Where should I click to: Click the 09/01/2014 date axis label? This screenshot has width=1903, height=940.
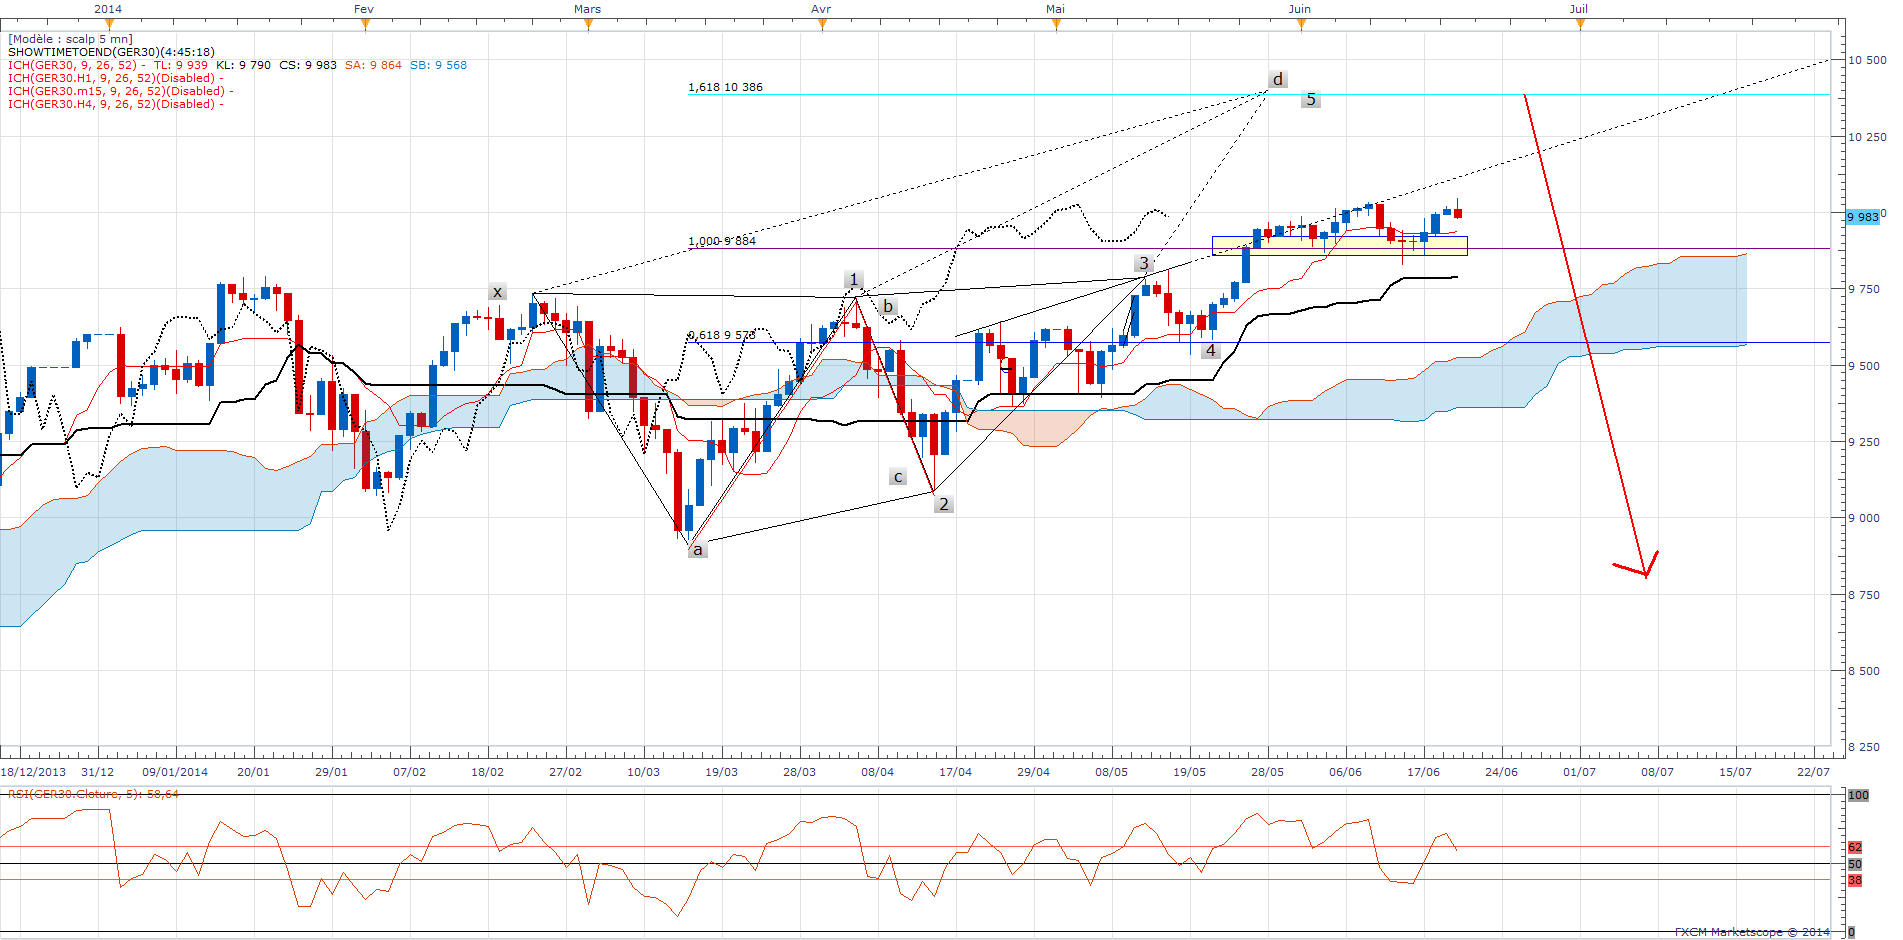(175, 772)
